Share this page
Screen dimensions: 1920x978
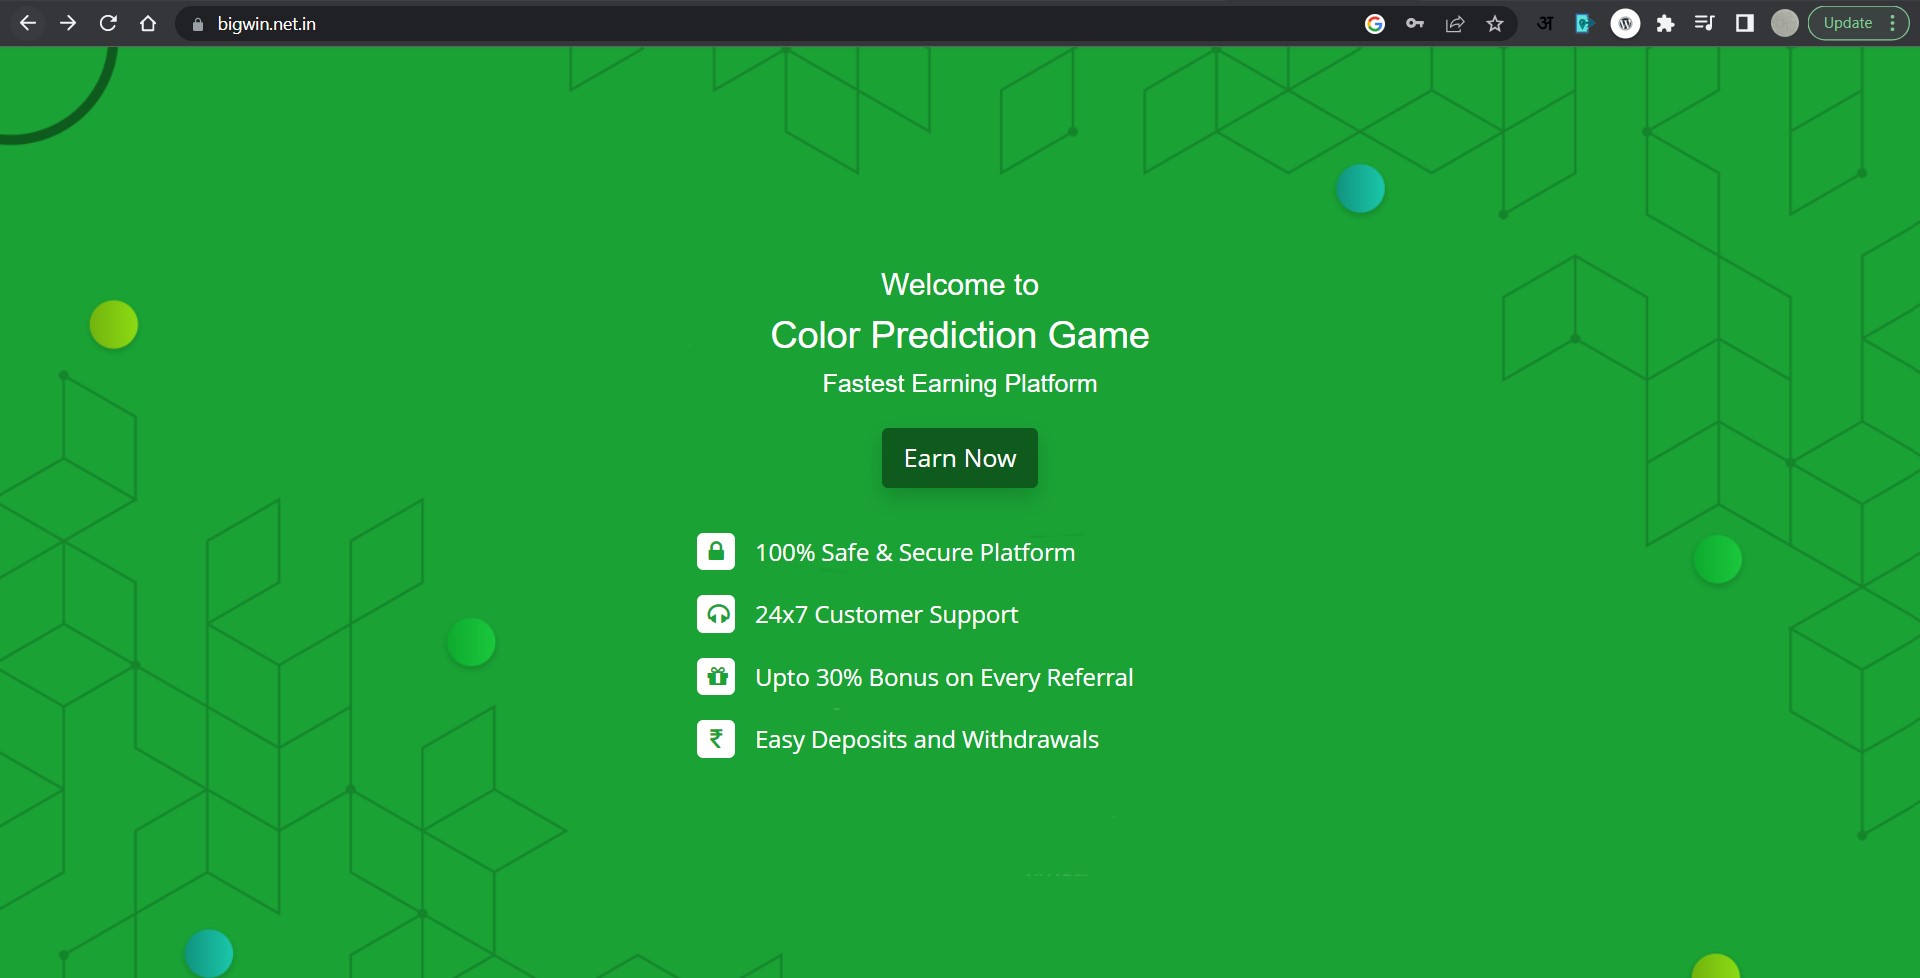(1455, 24)
